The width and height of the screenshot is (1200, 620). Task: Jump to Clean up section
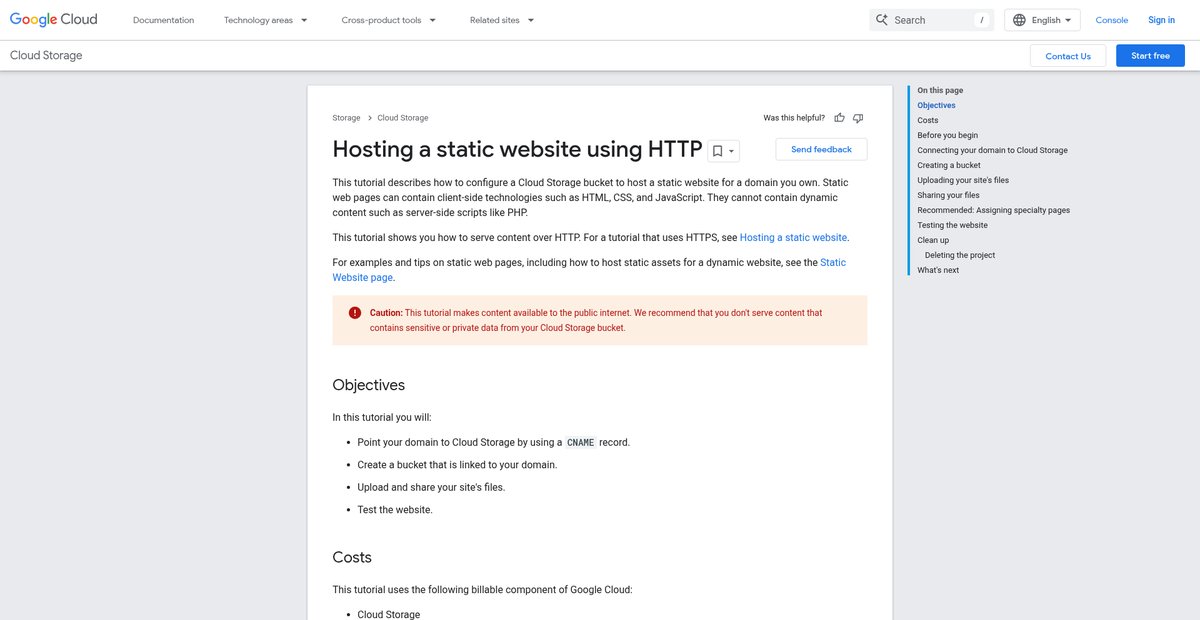(x=933, y=240)
